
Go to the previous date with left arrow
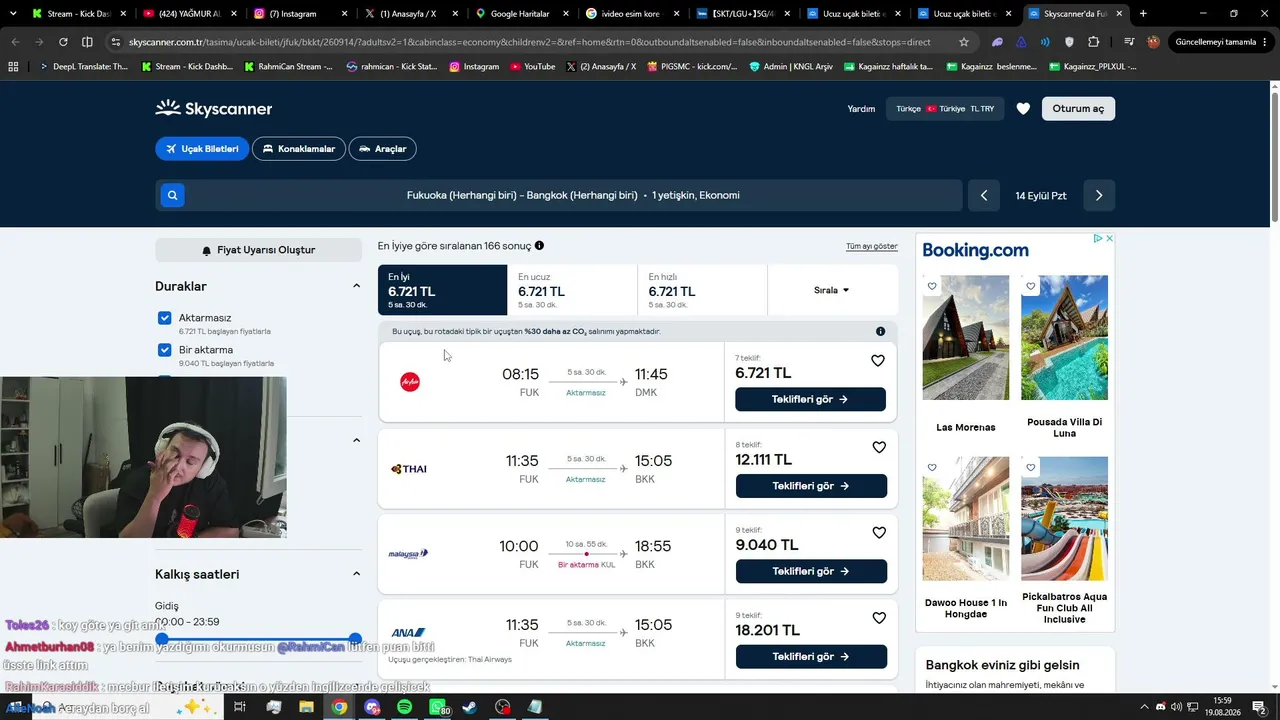click(983, 195)
